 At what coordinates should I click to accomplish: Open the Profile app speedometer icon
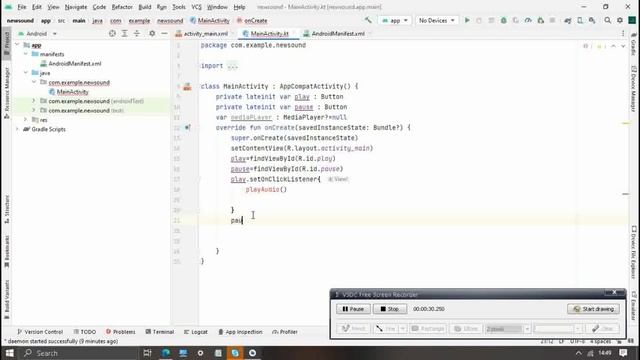(x=528, y=20)
